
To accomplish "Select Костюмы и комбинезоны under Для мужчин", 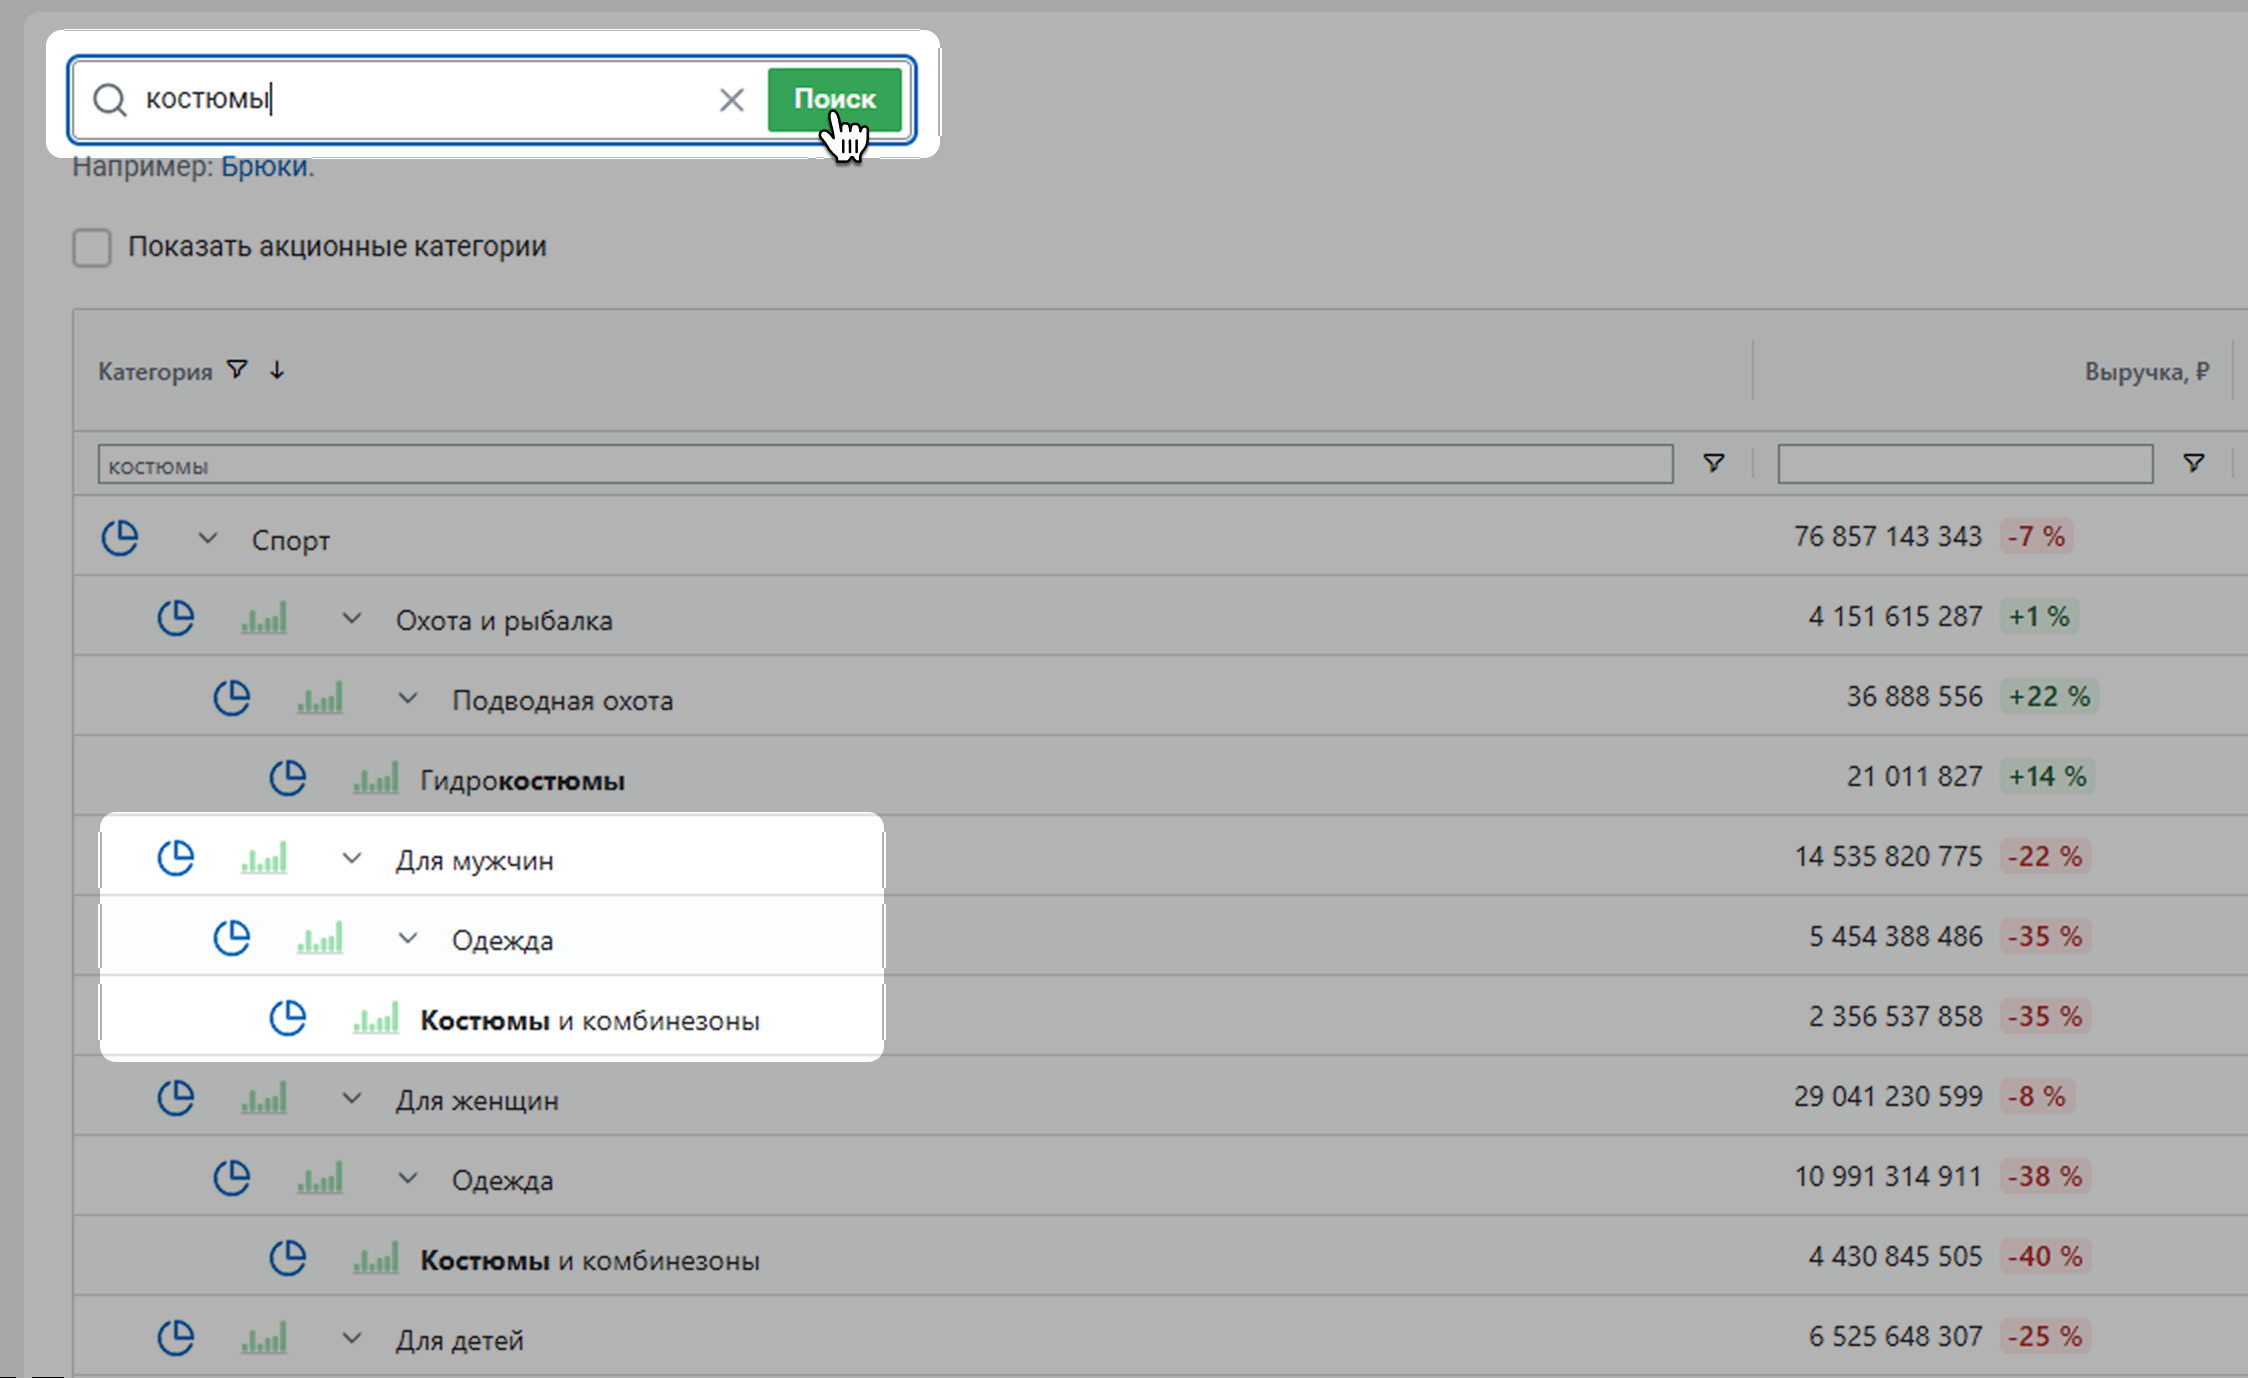I will click(x=590, y=1020).
